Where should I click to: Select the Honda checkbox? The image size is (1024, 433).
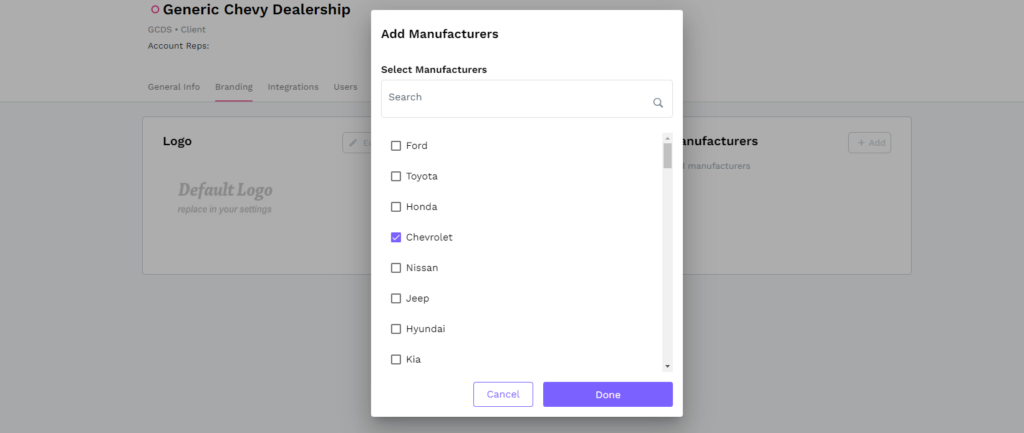pyautogui.click(x=396, y=207)
